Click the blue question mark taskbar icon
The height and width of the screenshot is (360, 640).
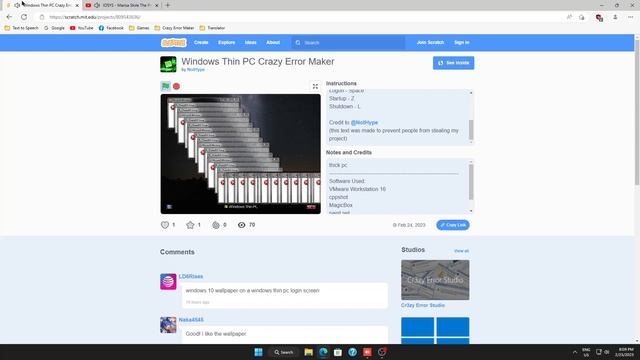[x=353, y=352]
